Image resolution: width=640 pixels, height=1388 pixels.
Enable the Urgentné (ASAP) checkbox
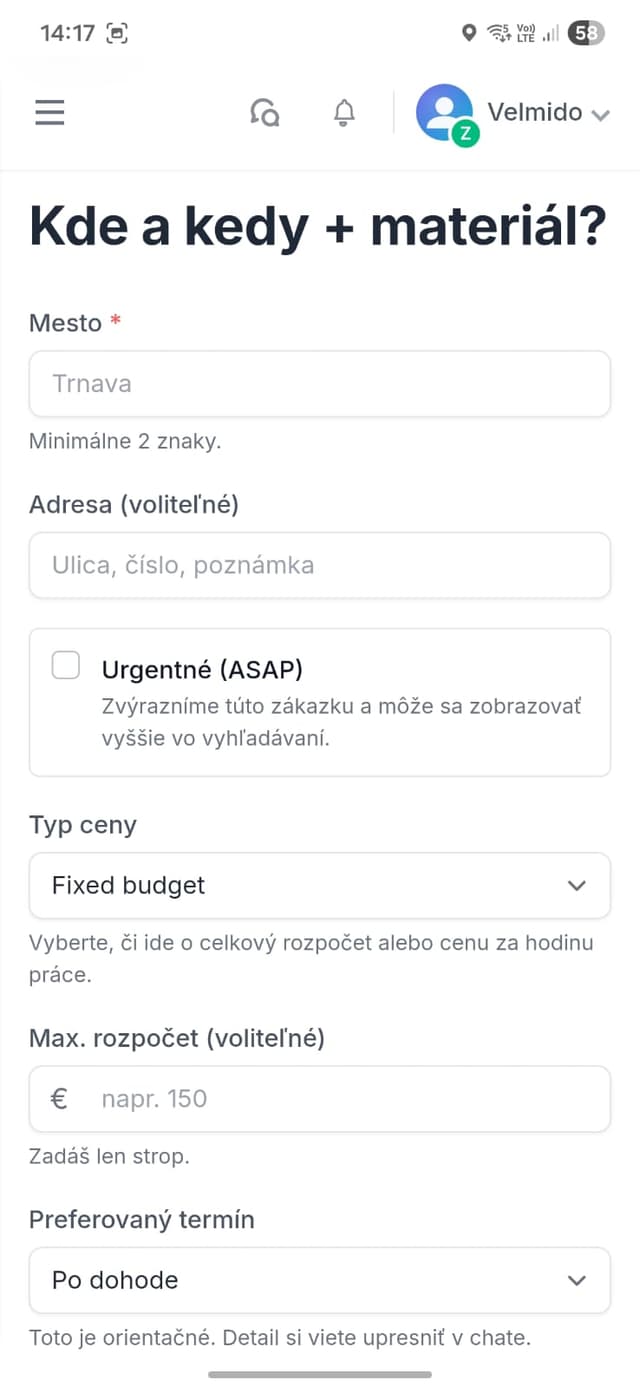click(65, 664)
